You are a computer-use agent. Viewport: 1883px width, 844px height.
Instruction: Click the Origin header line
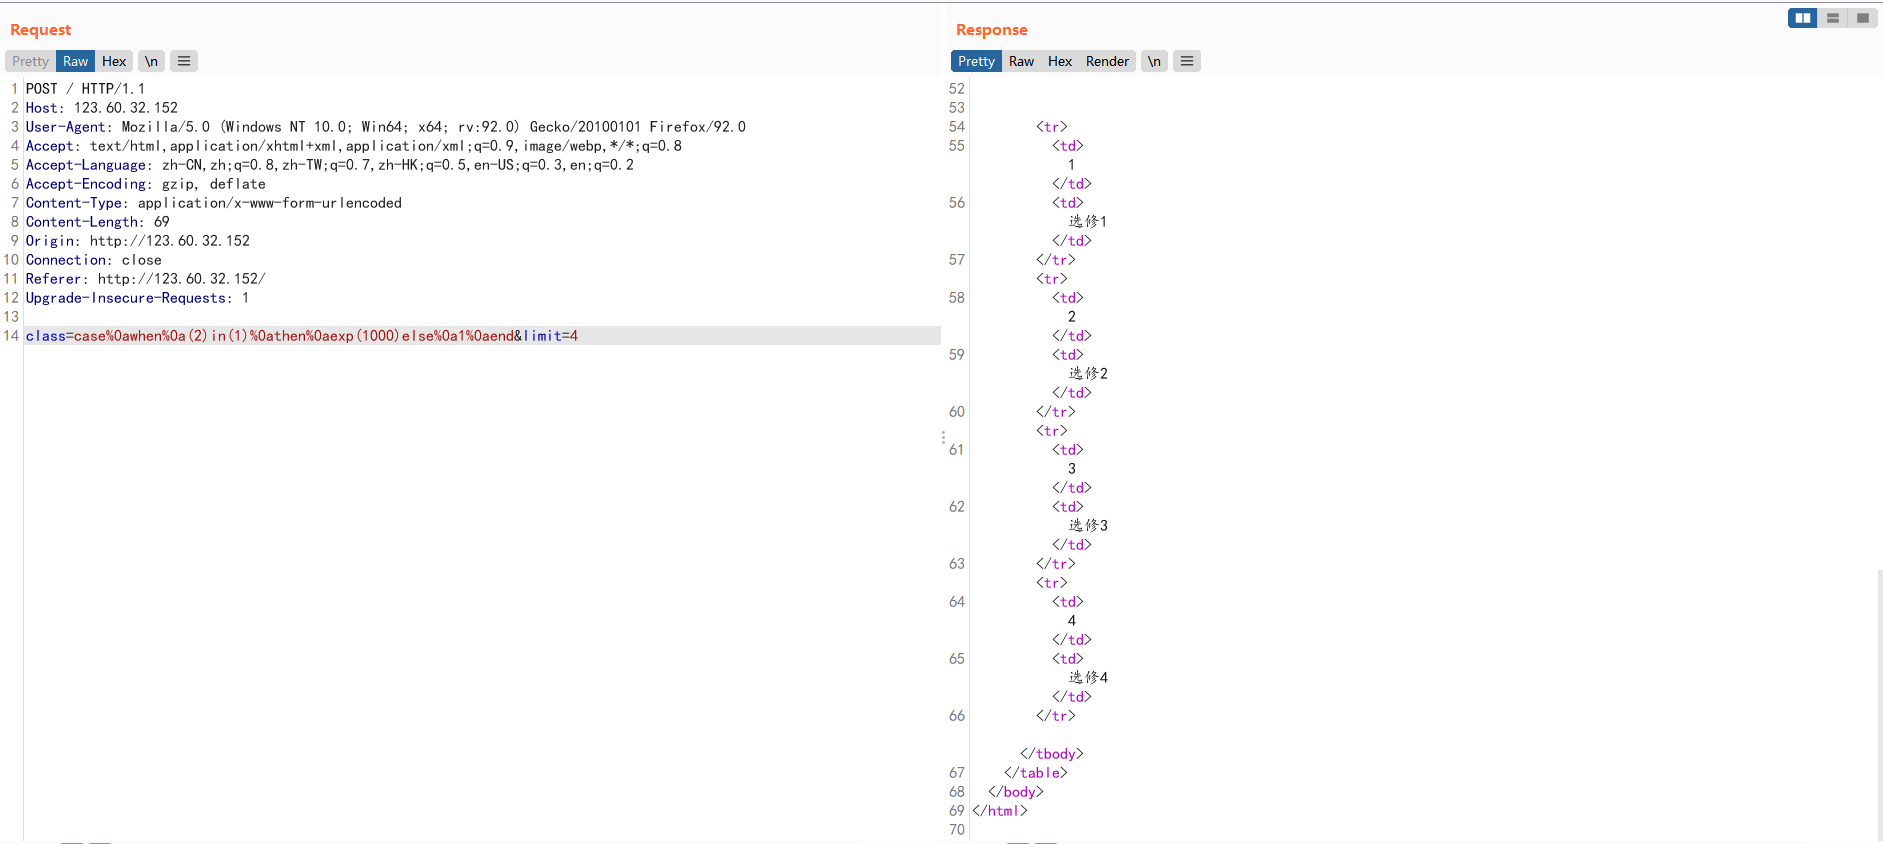(138, 241)
